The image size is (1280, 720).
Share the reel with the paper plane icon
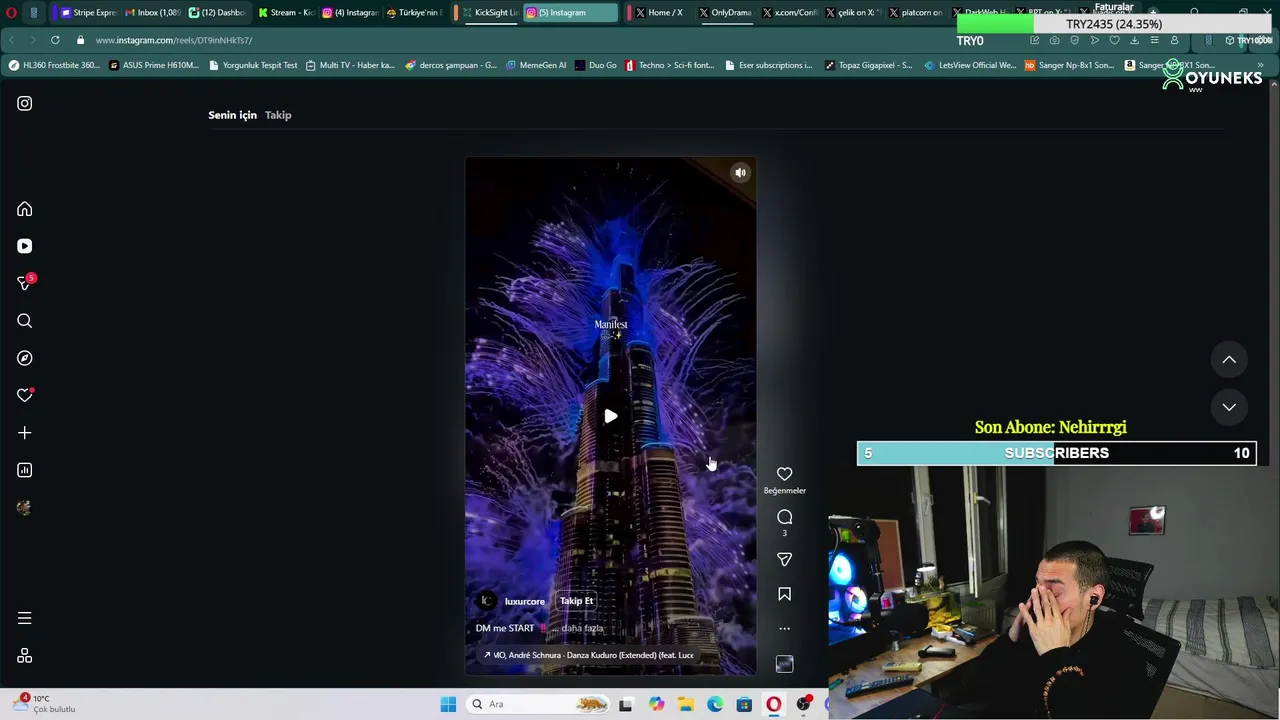(785, 560)
